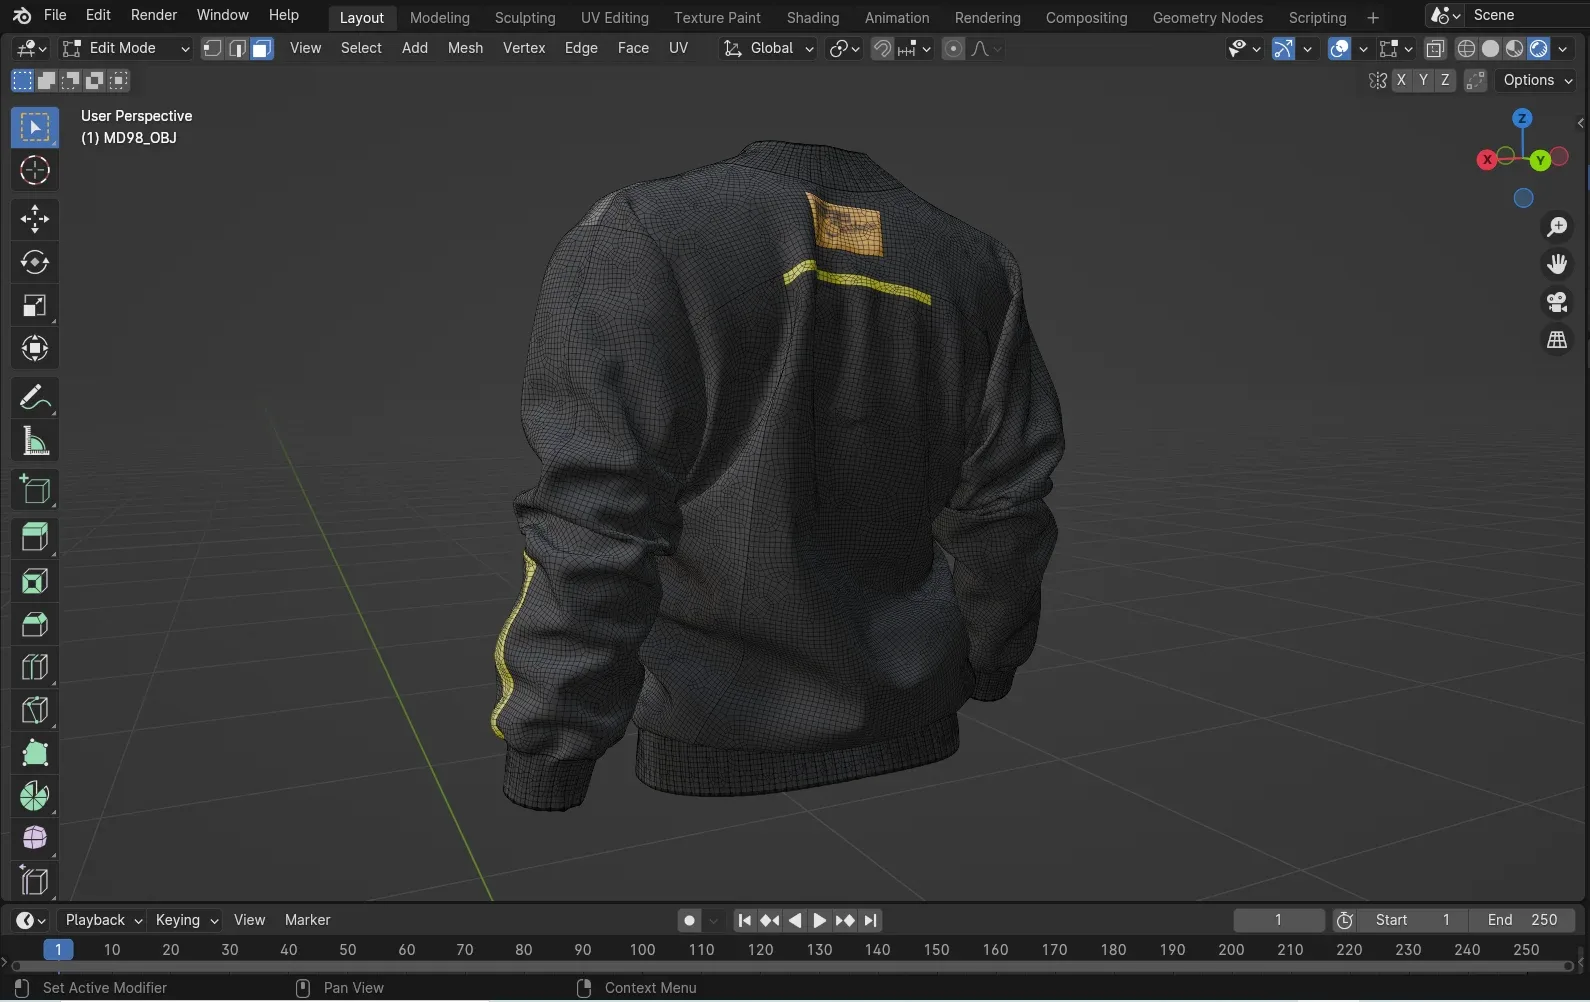Select the Move tool

coord(35,219)
